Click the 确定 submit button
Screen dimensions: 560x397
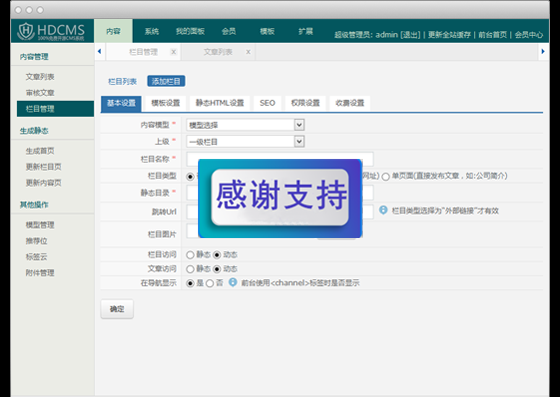pos(117,309)
